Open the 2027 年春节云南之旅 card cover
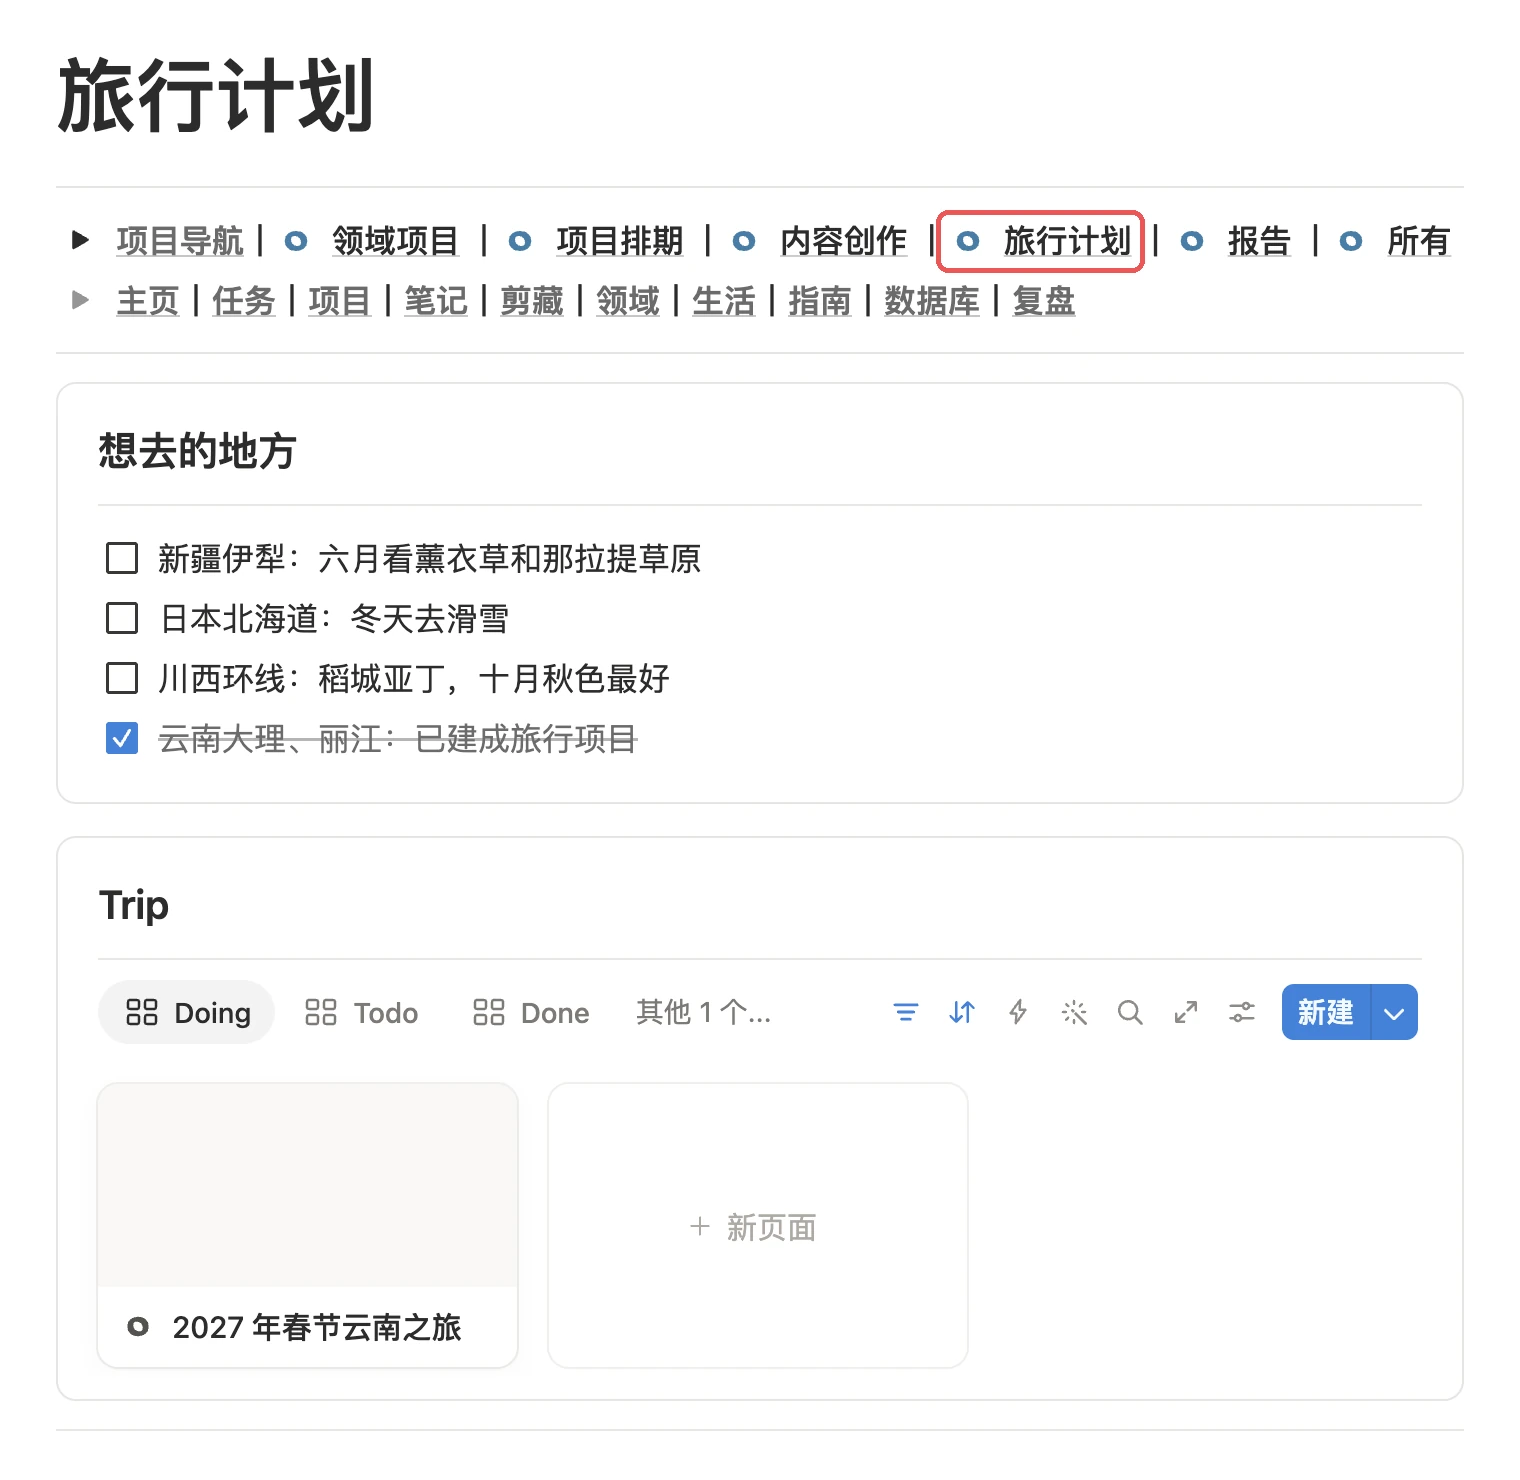1520x1480 pixels. [308, 1185]
